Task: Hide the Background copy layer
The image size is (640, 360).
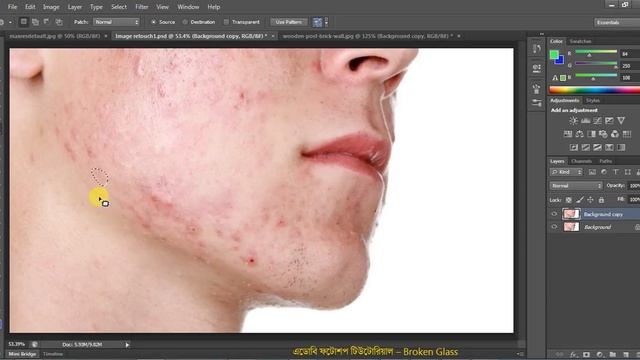Action: (554, 214)
